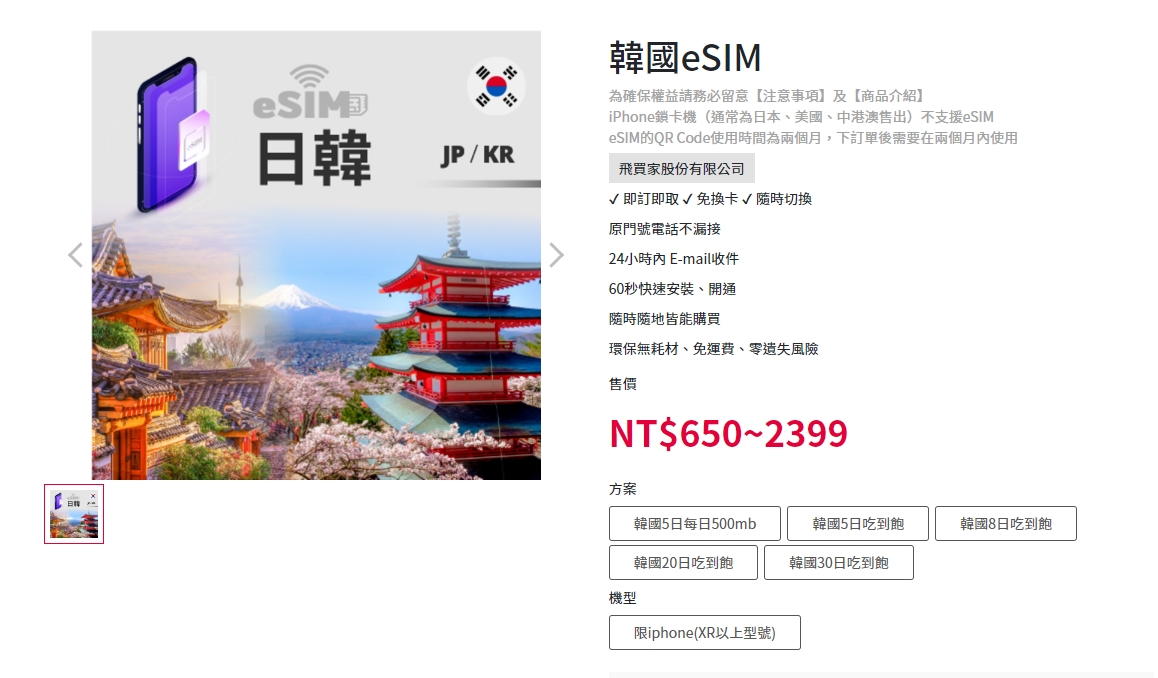Image resolution: width=1158 pixels, height=678 pixels.
Task: Click the 機型 section label
Action: [623, 598]
